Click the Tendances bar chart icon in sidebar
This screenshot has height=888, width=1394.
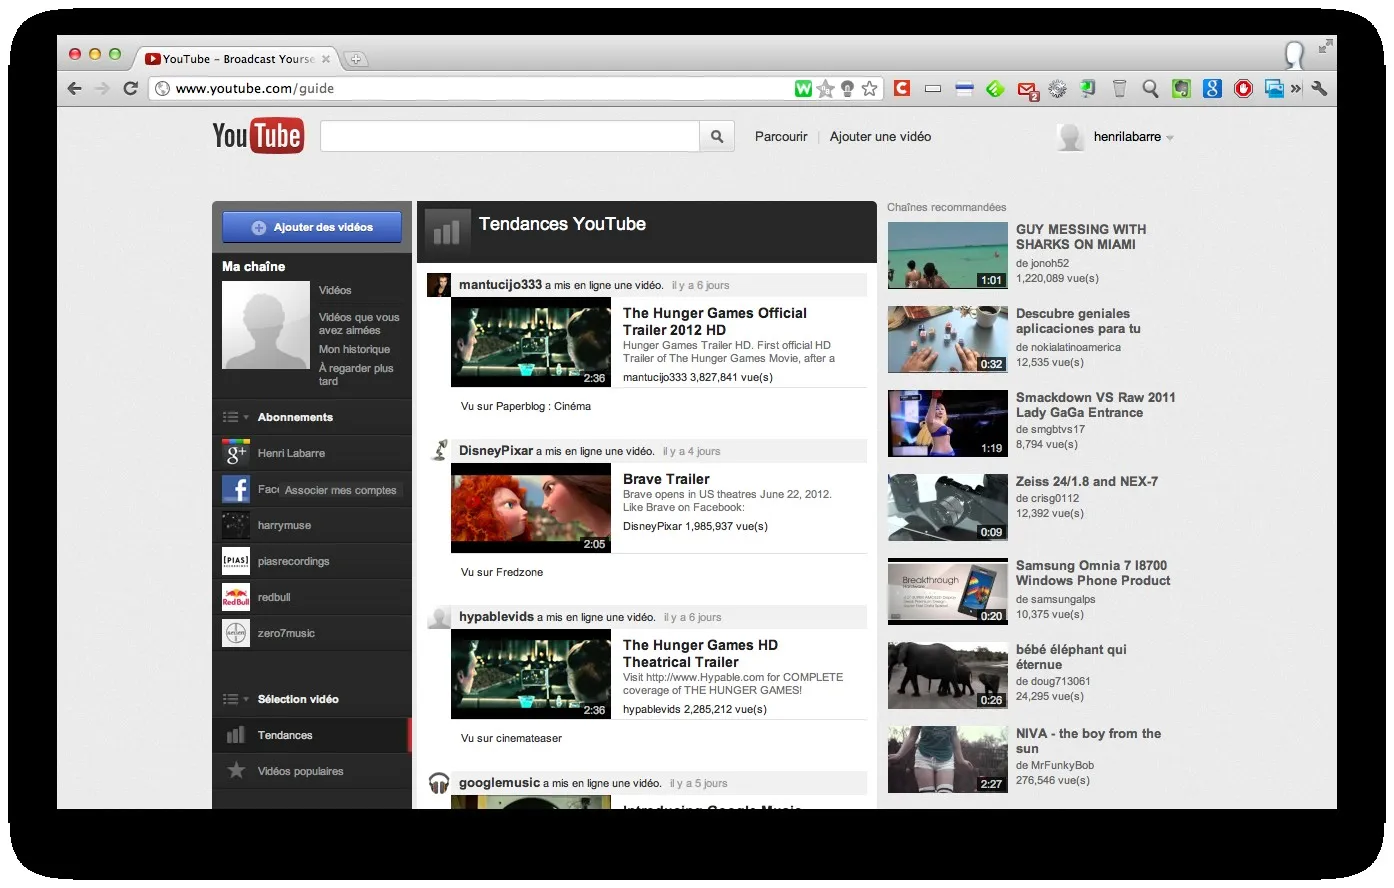[x=236, y=735]
